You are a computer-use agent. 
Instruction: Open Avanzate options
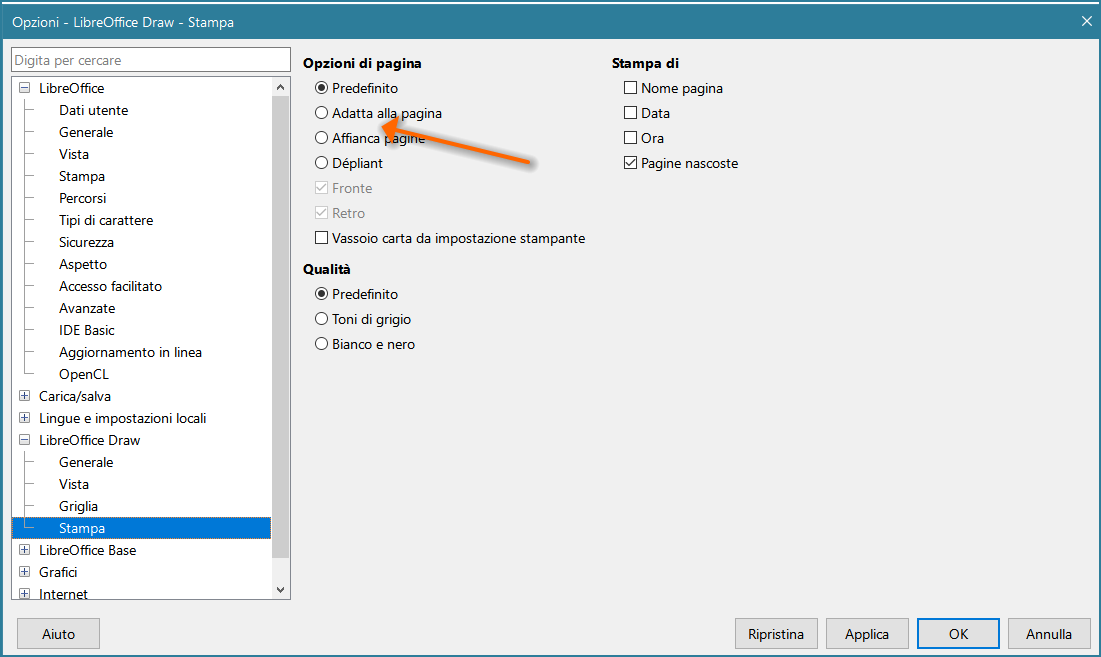(87, 308)
